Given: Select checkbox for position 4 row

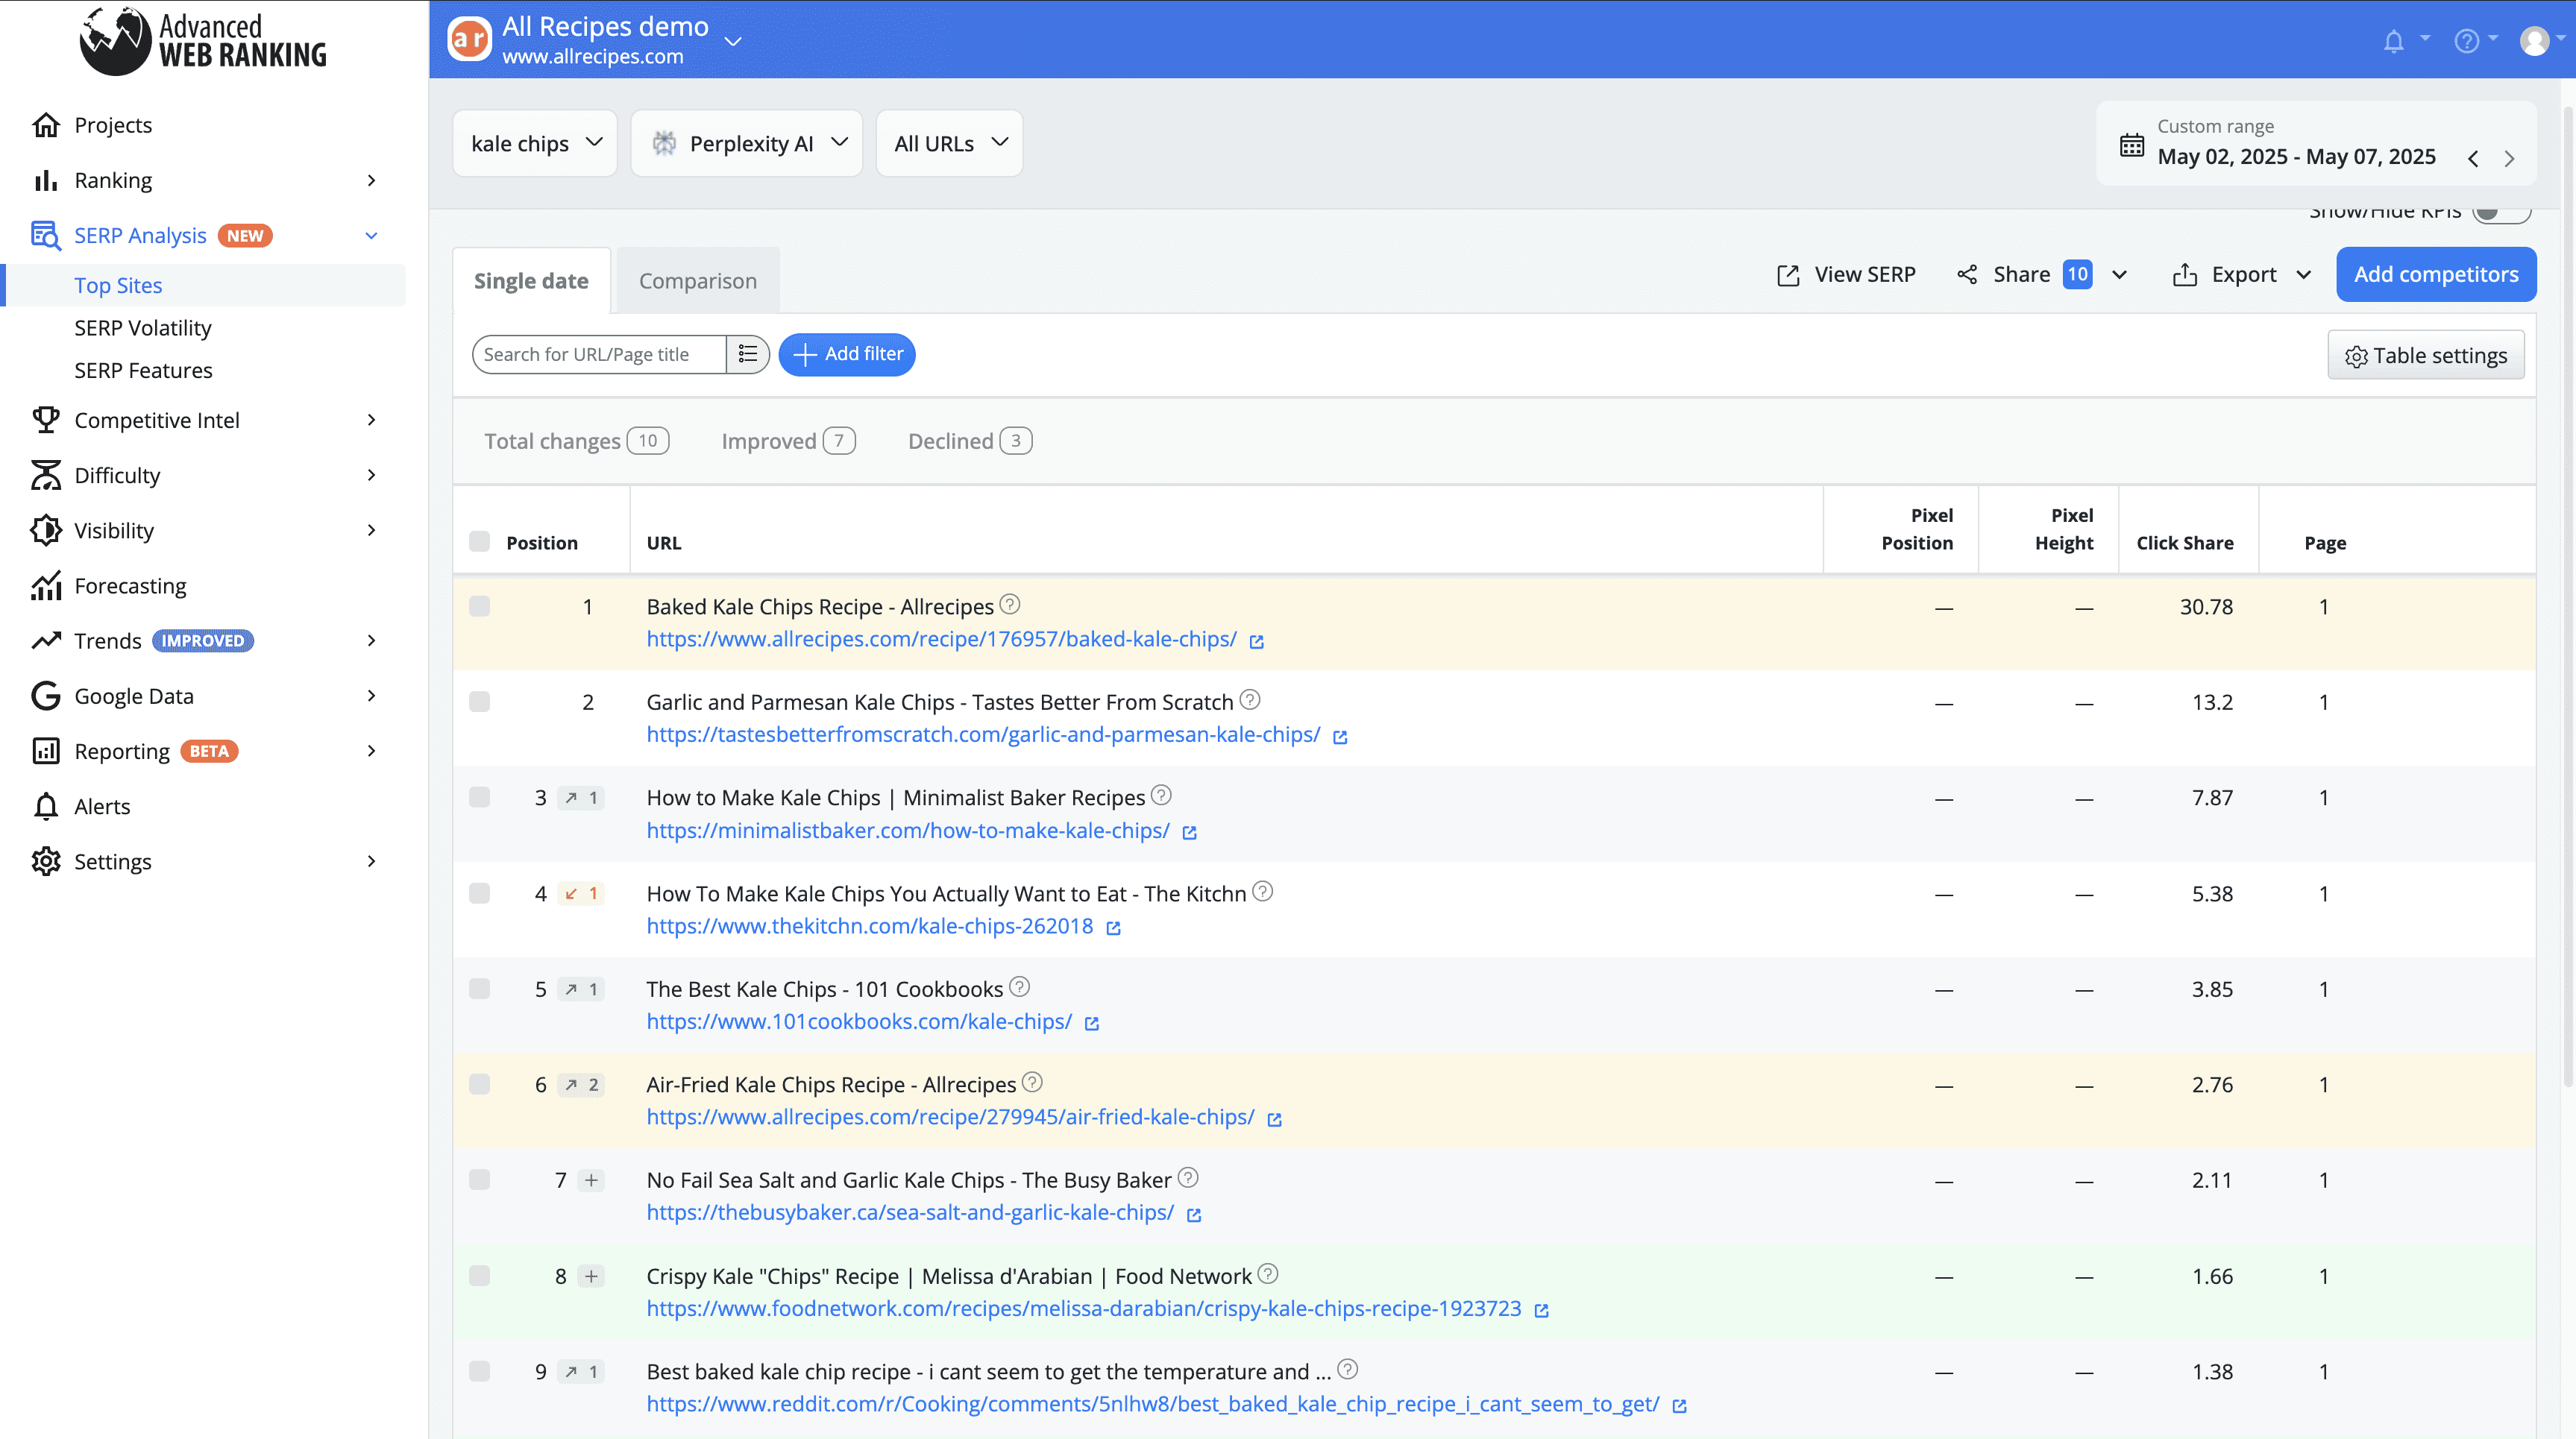Looking at the screenshot, I should point(480,894).
